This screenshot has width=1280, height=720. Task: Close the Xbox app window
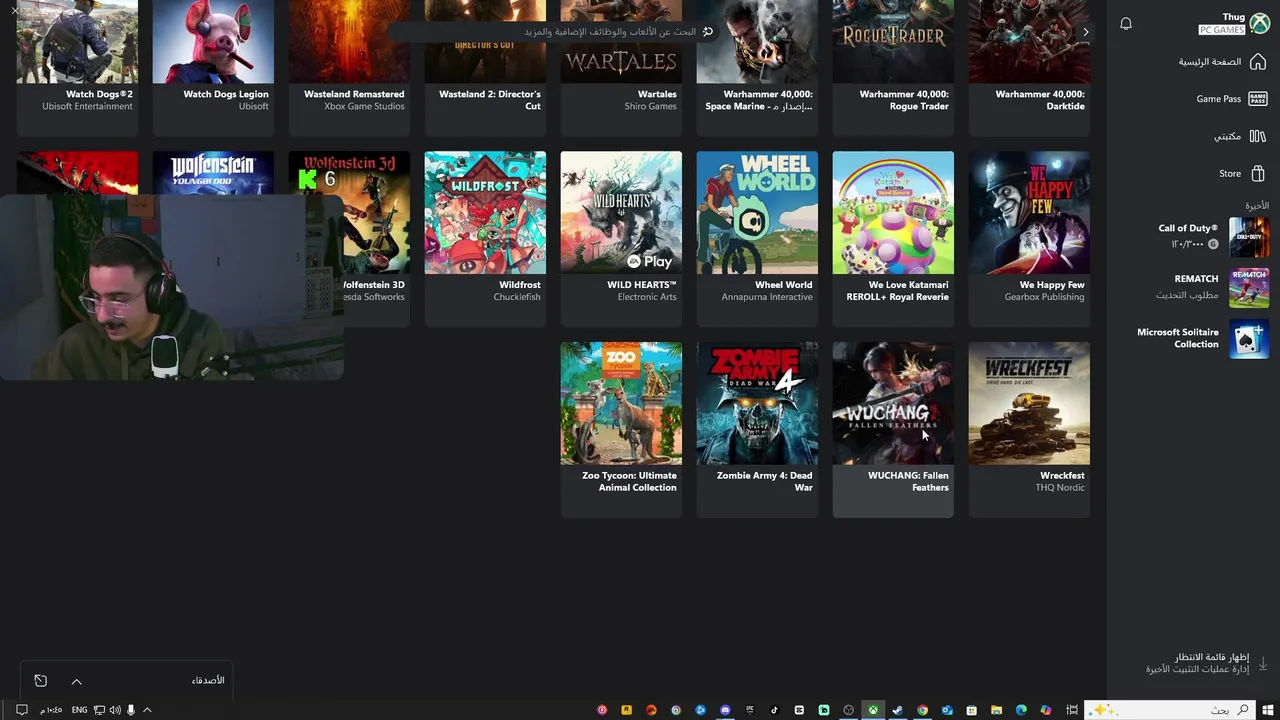[13, 10]
